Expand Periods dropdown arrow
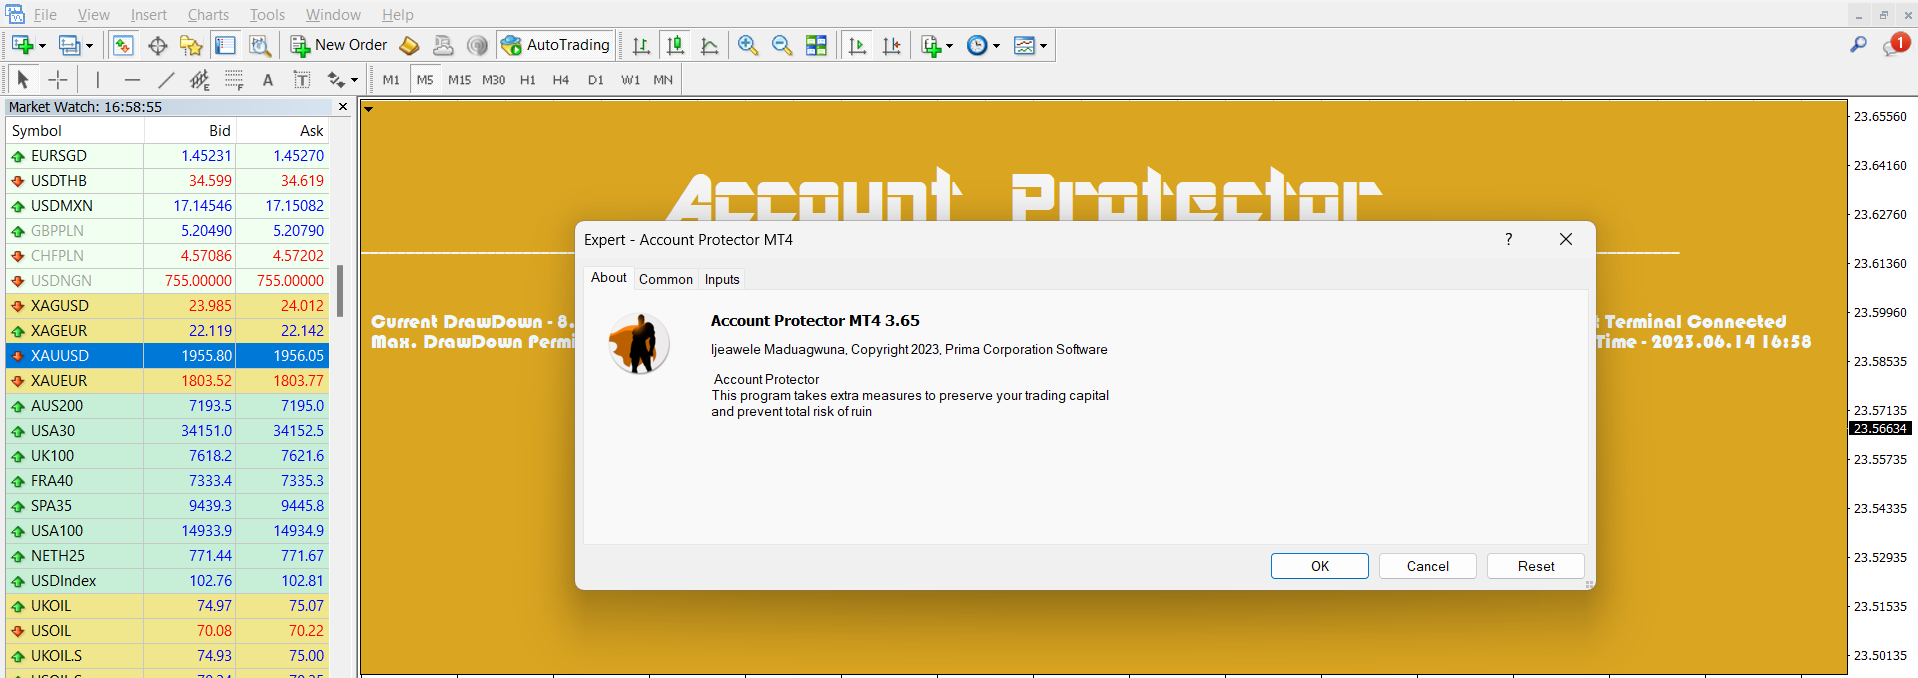 tap(996, 46)
